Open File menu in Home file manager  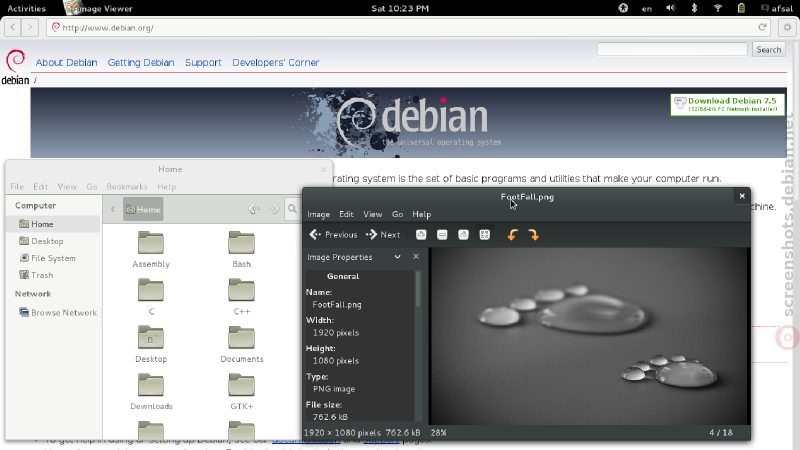(x=17, y=187)
